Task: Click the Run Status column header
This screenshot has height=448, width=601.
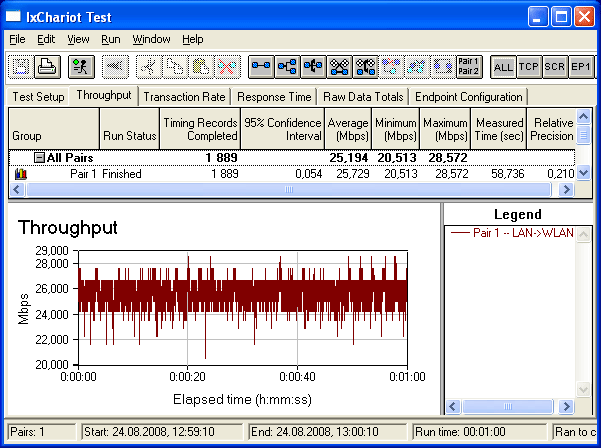Action: [x=129, y=129]
